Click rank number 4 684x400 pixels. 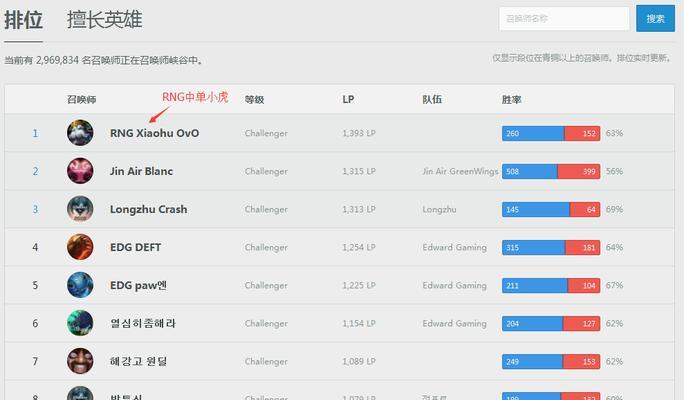pos(35,247)
